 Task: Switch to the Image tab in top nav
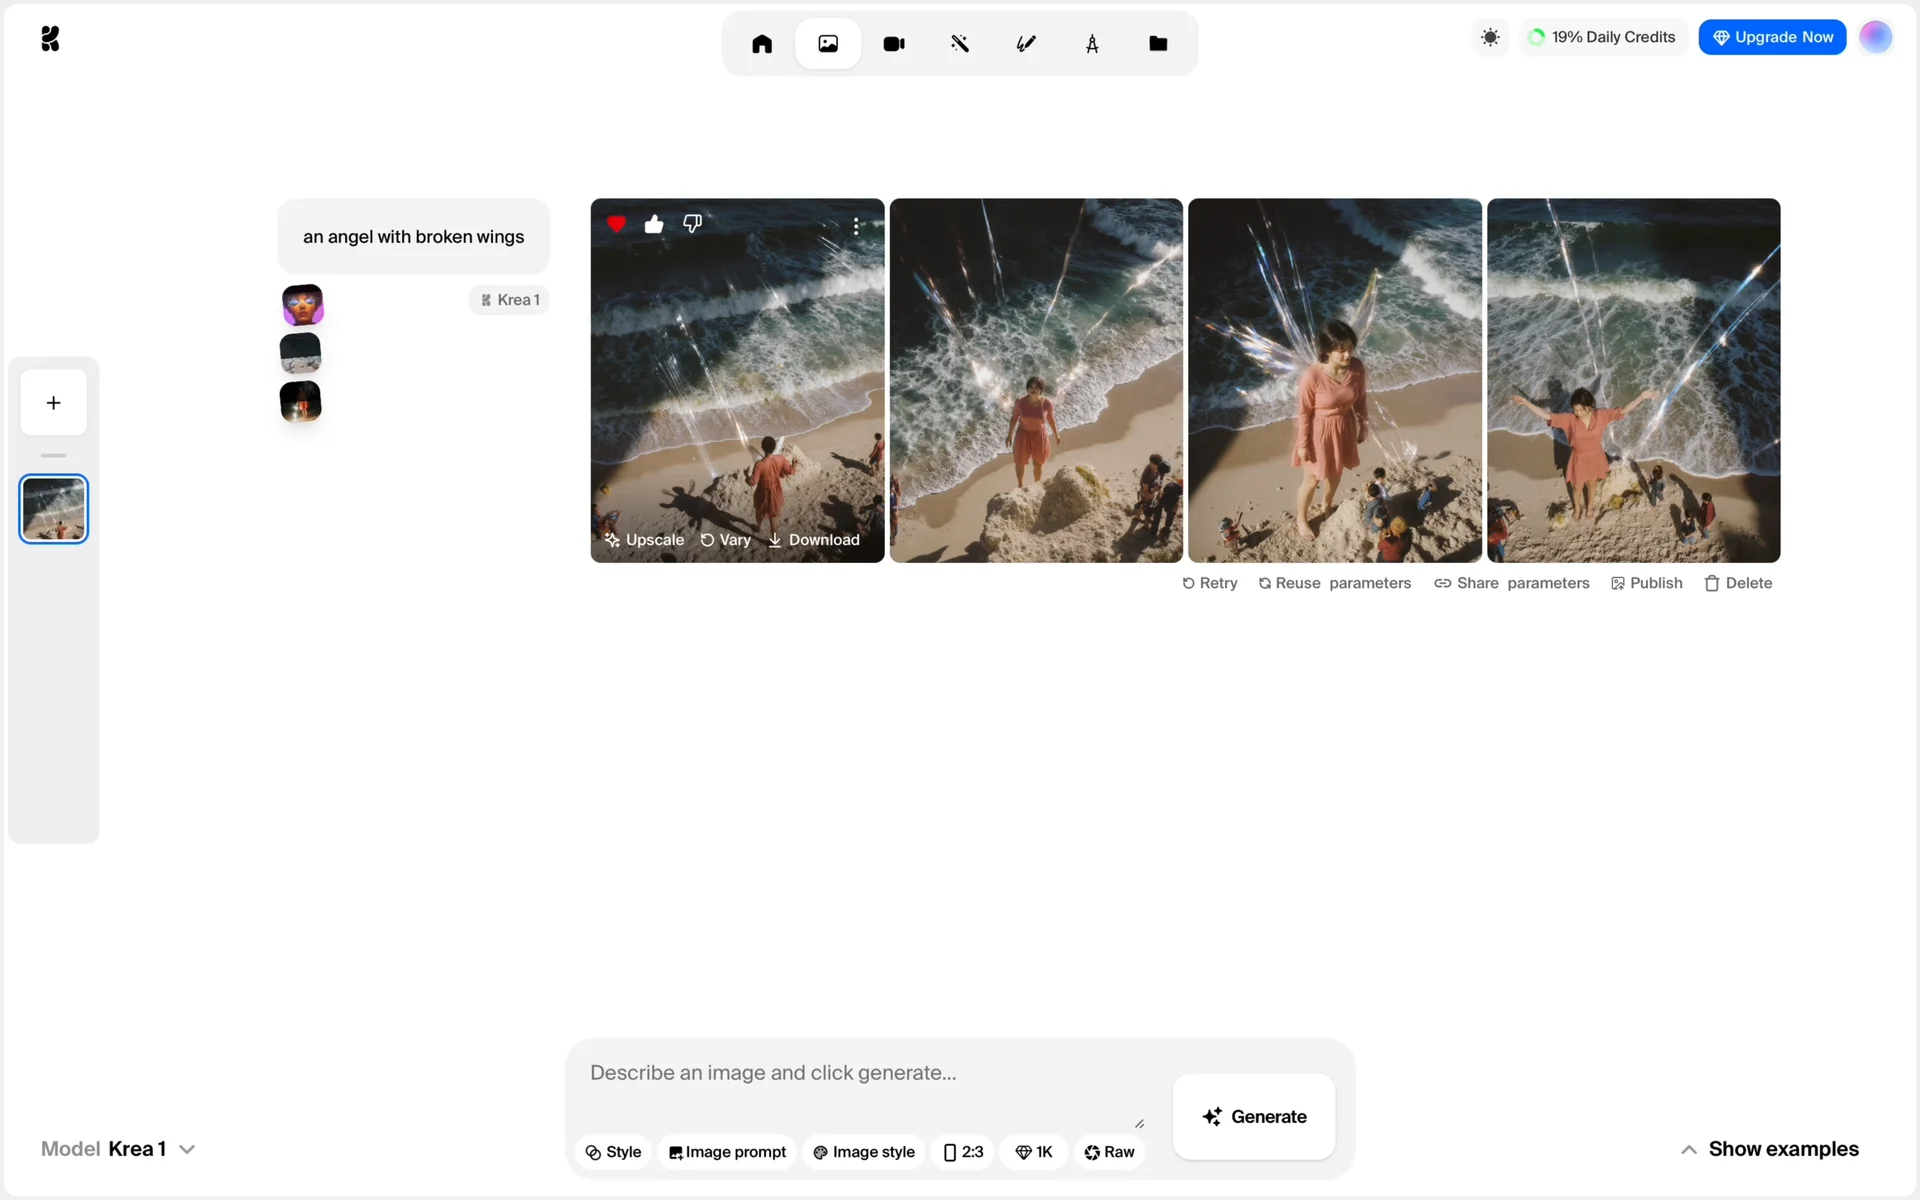point(828,44)
